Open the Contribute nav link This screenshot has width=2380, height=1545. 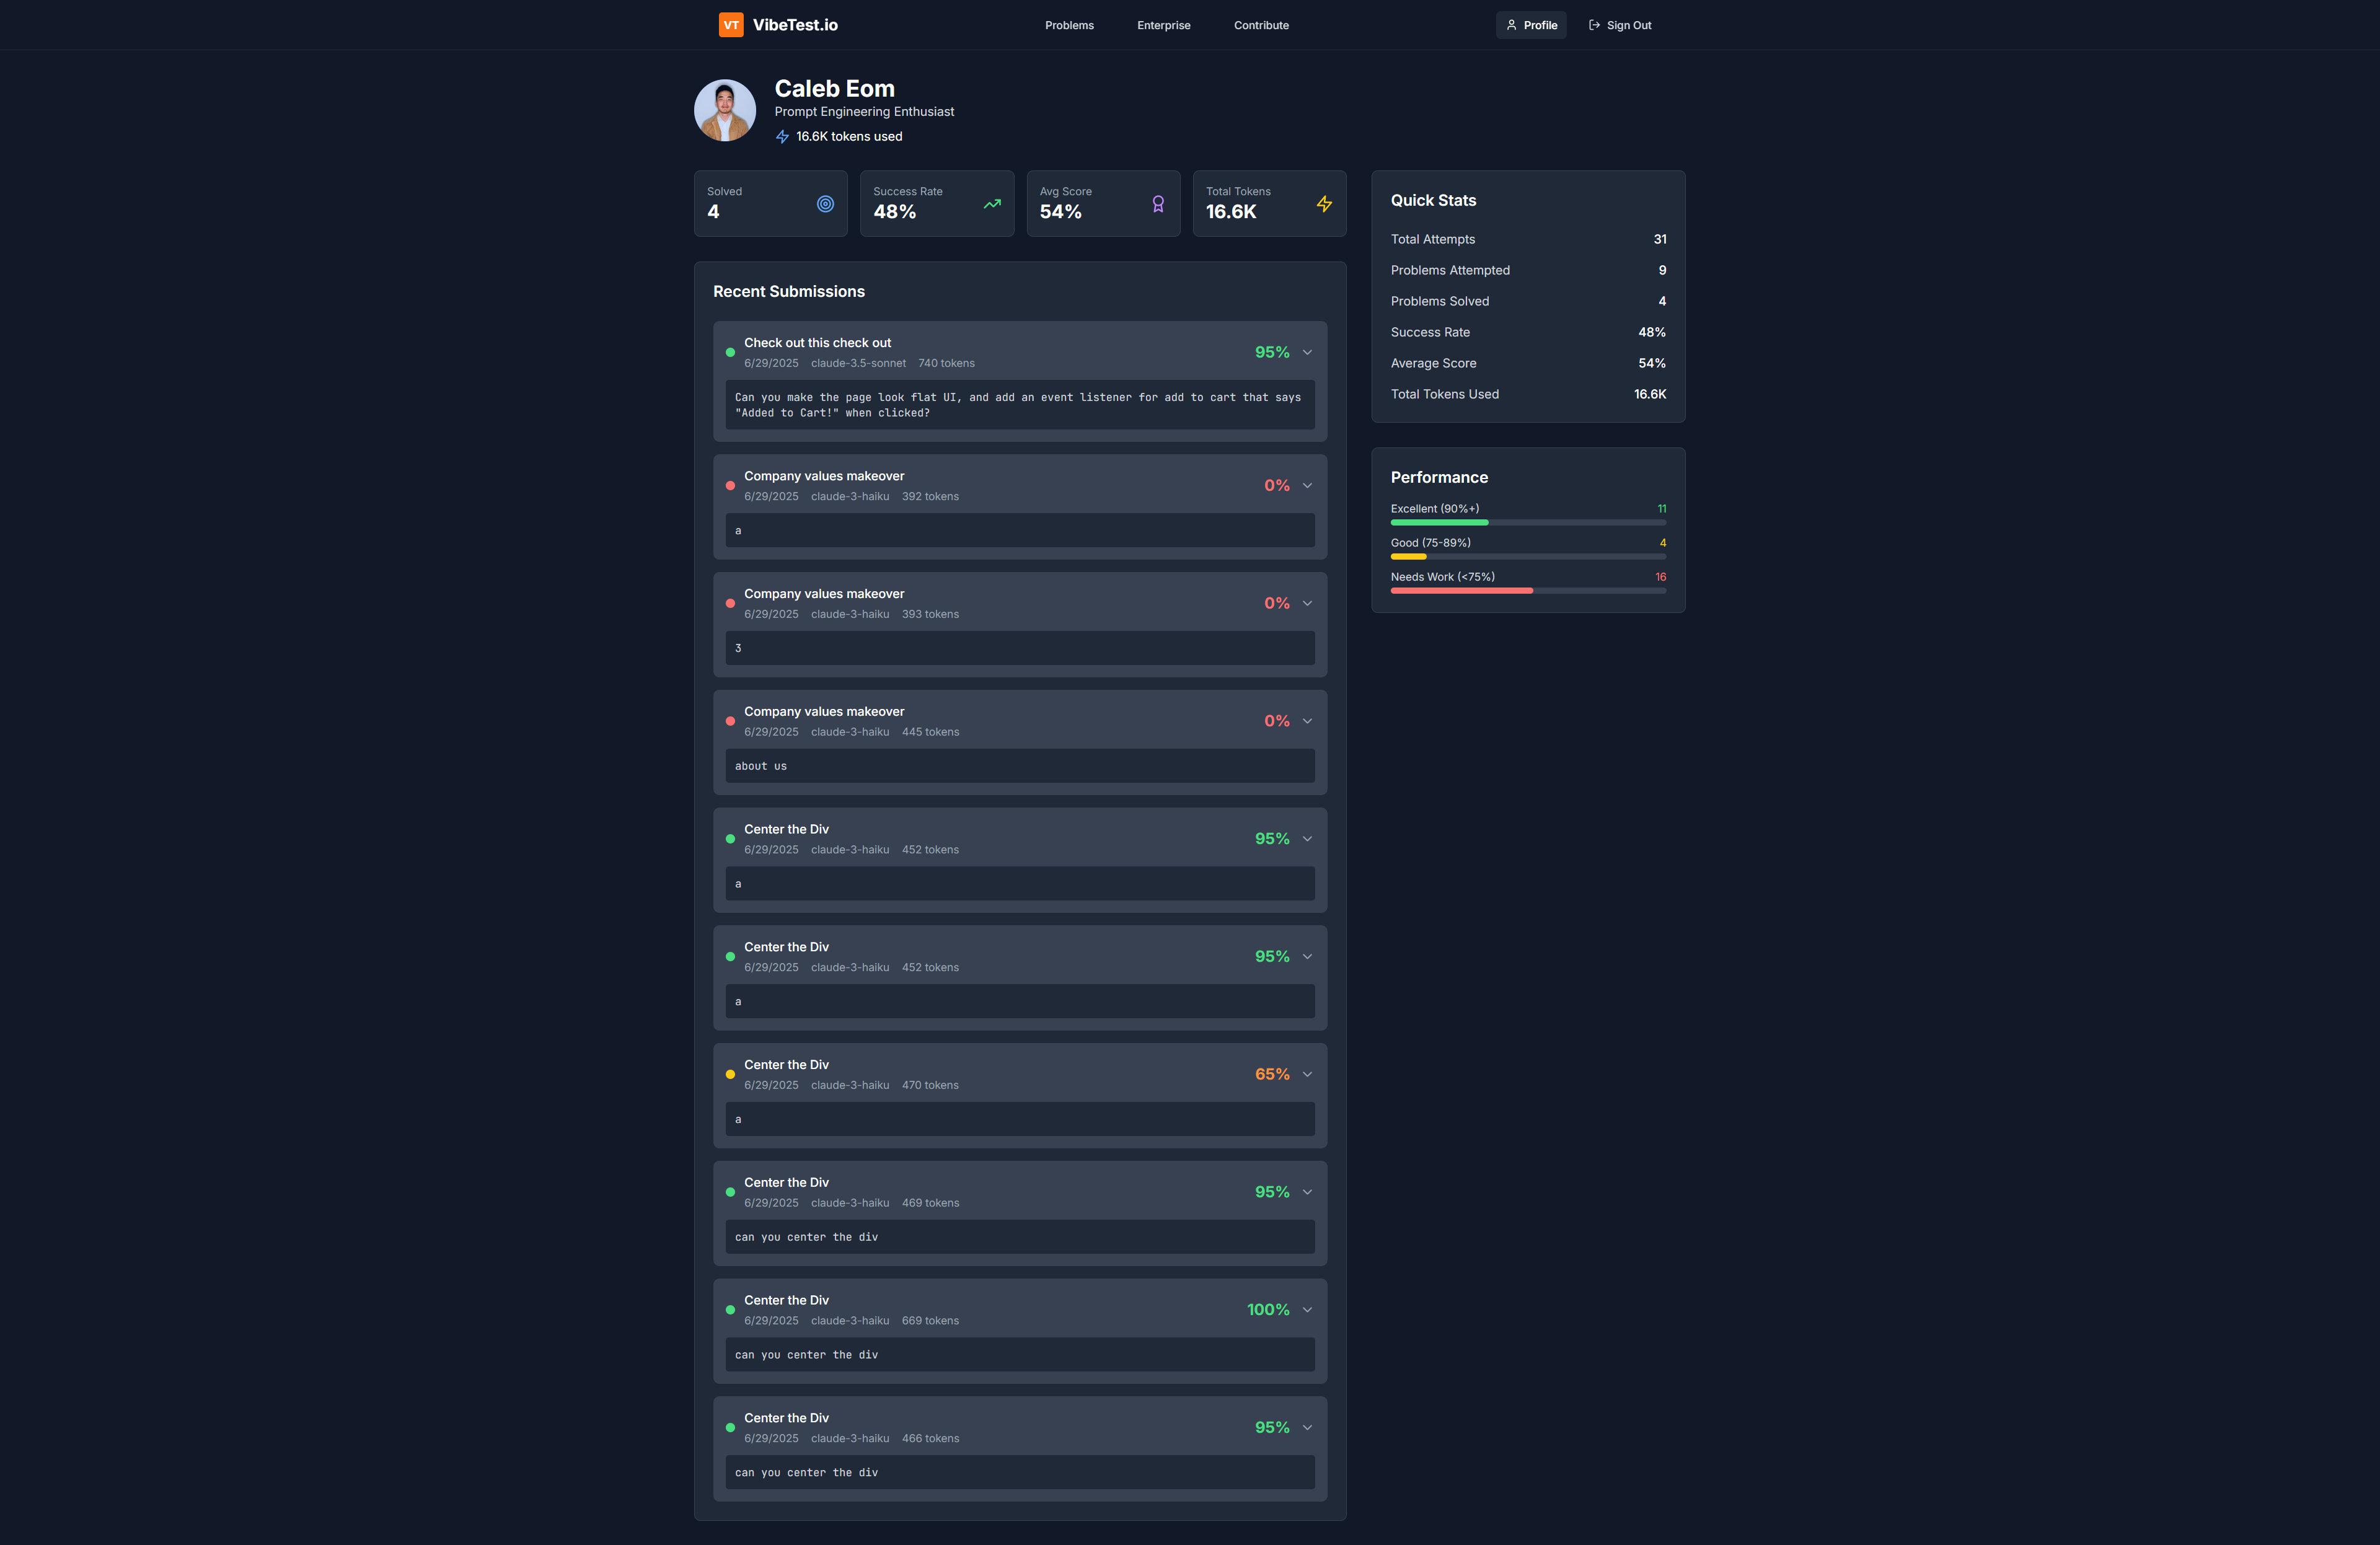click(1261, 25)
